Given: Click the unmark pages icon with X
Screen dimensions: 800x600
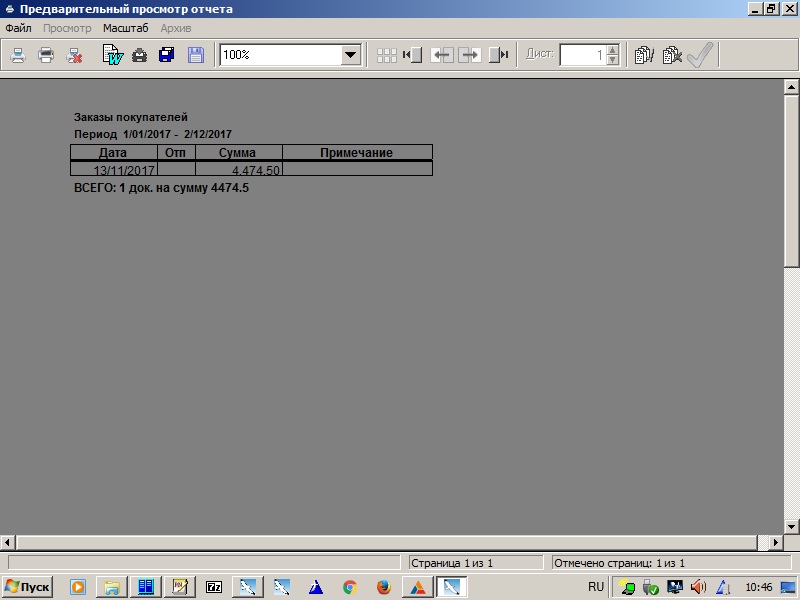Looking at the screenshot, I should (x=672, y=56).
